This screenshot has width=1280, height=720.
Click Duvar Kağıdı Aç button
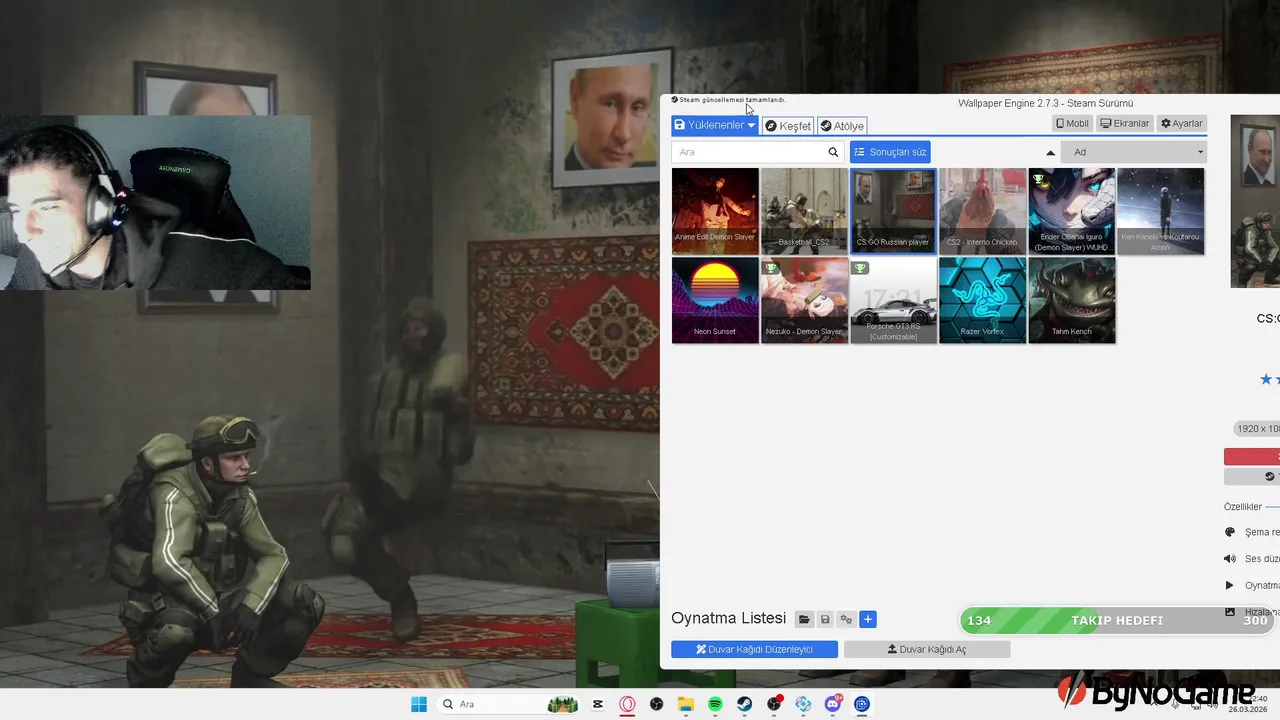927,649
